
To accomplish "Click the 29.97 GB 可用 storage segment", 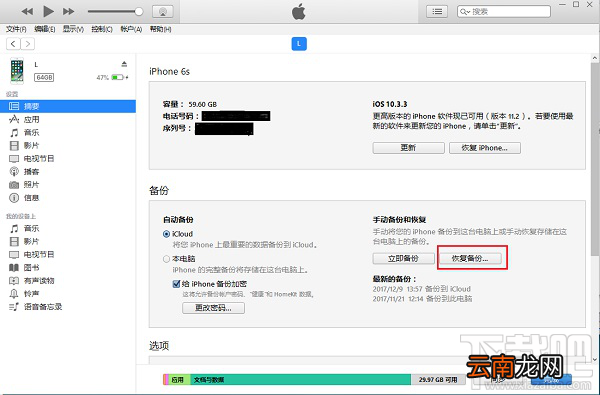I will tap(438, 380).
